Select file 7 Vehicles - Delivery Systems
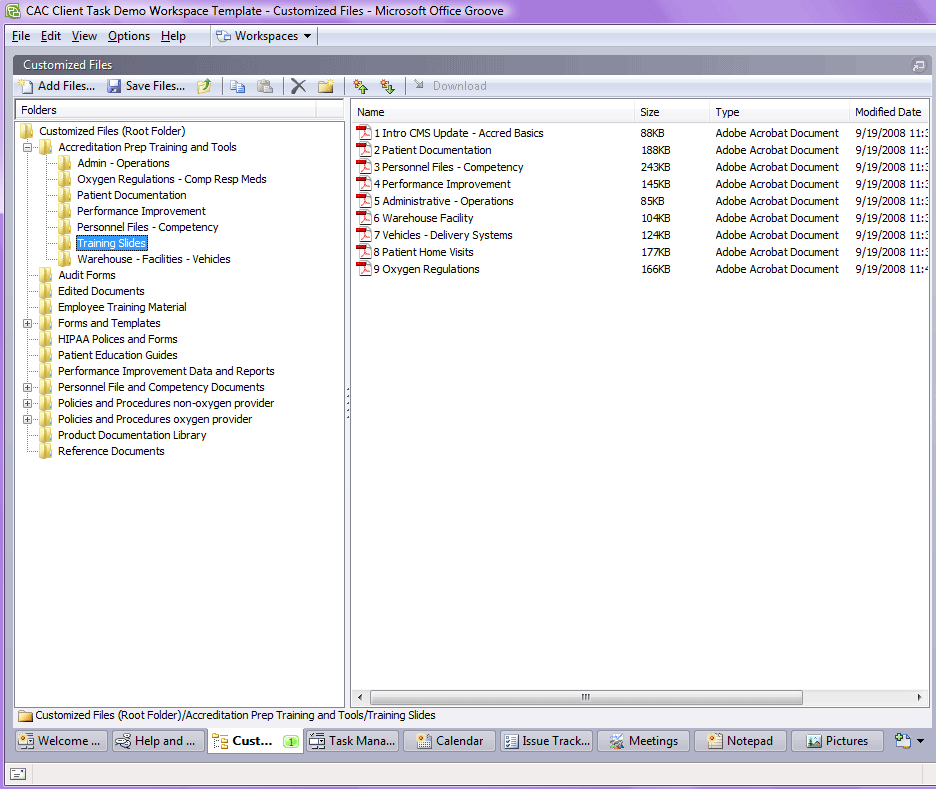Image resolution: width=936 pixels, height=789 pixels. pyautogui.click(x=443, y=235)
